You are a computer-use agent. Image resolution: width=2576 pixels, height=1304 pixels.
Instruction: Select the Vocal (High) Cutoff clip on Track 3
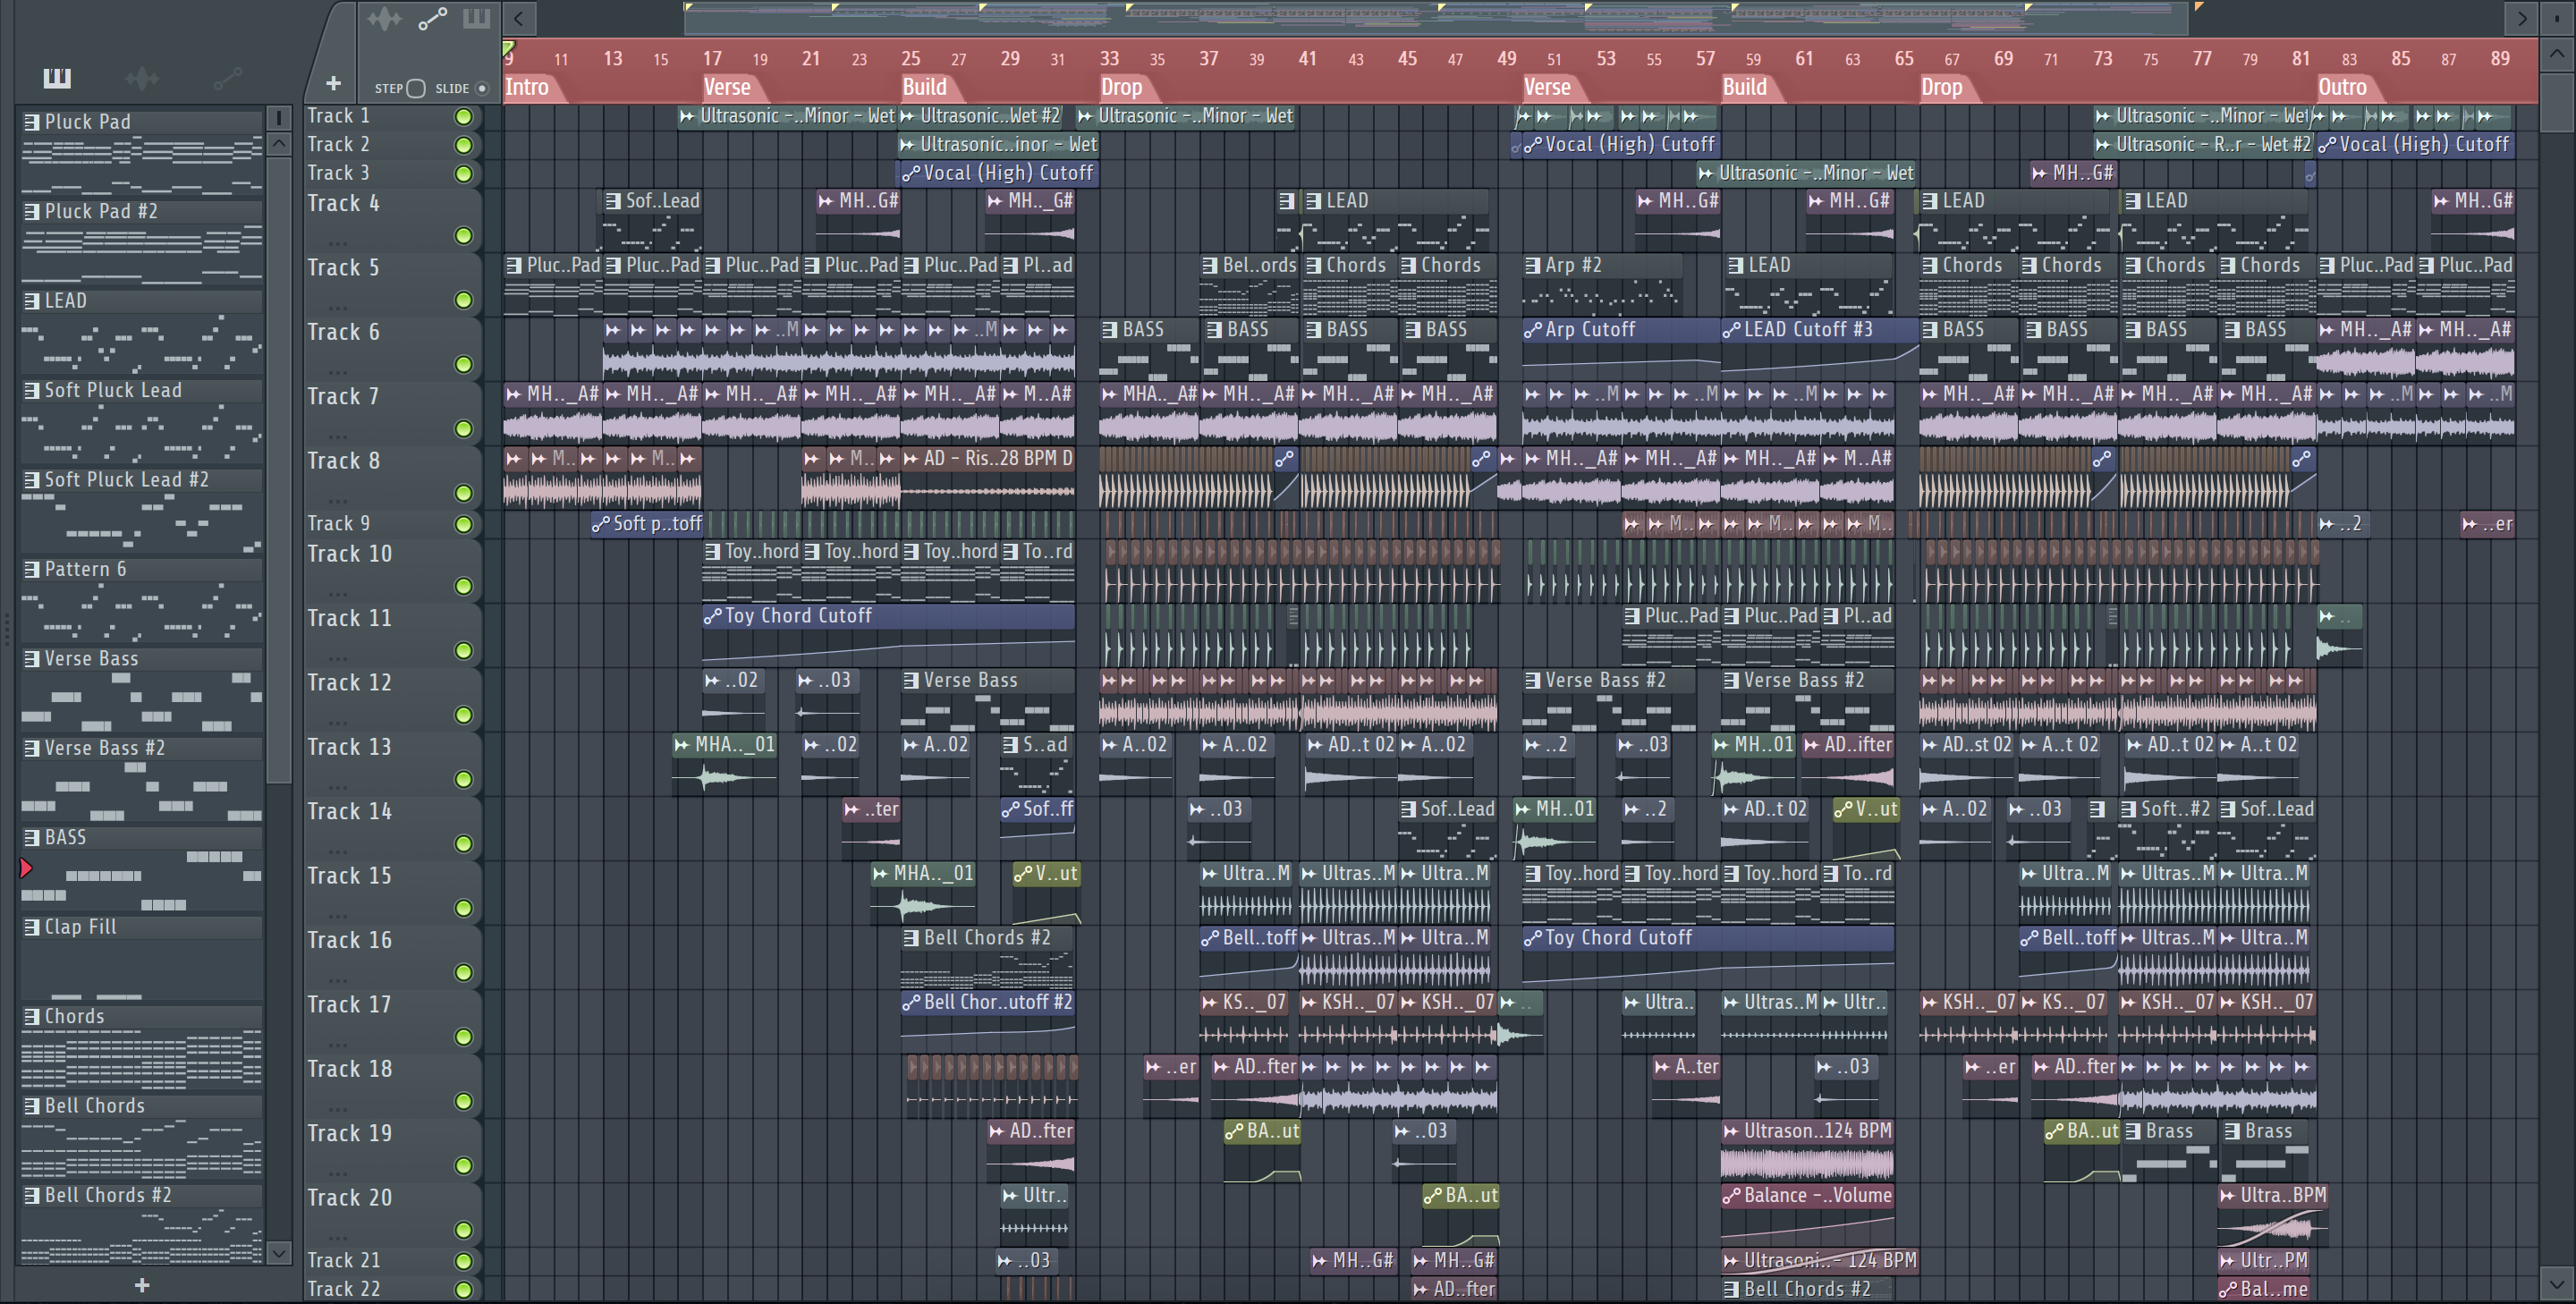pos(998,173)
